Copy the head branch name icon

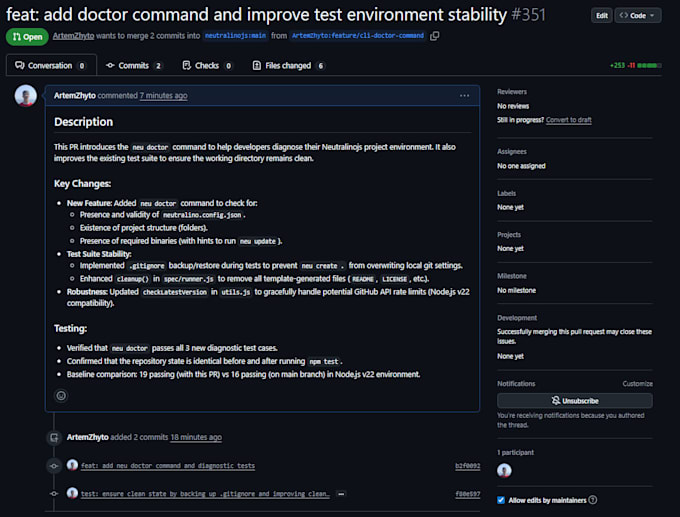pyautogui.click(x=435, y=36)
